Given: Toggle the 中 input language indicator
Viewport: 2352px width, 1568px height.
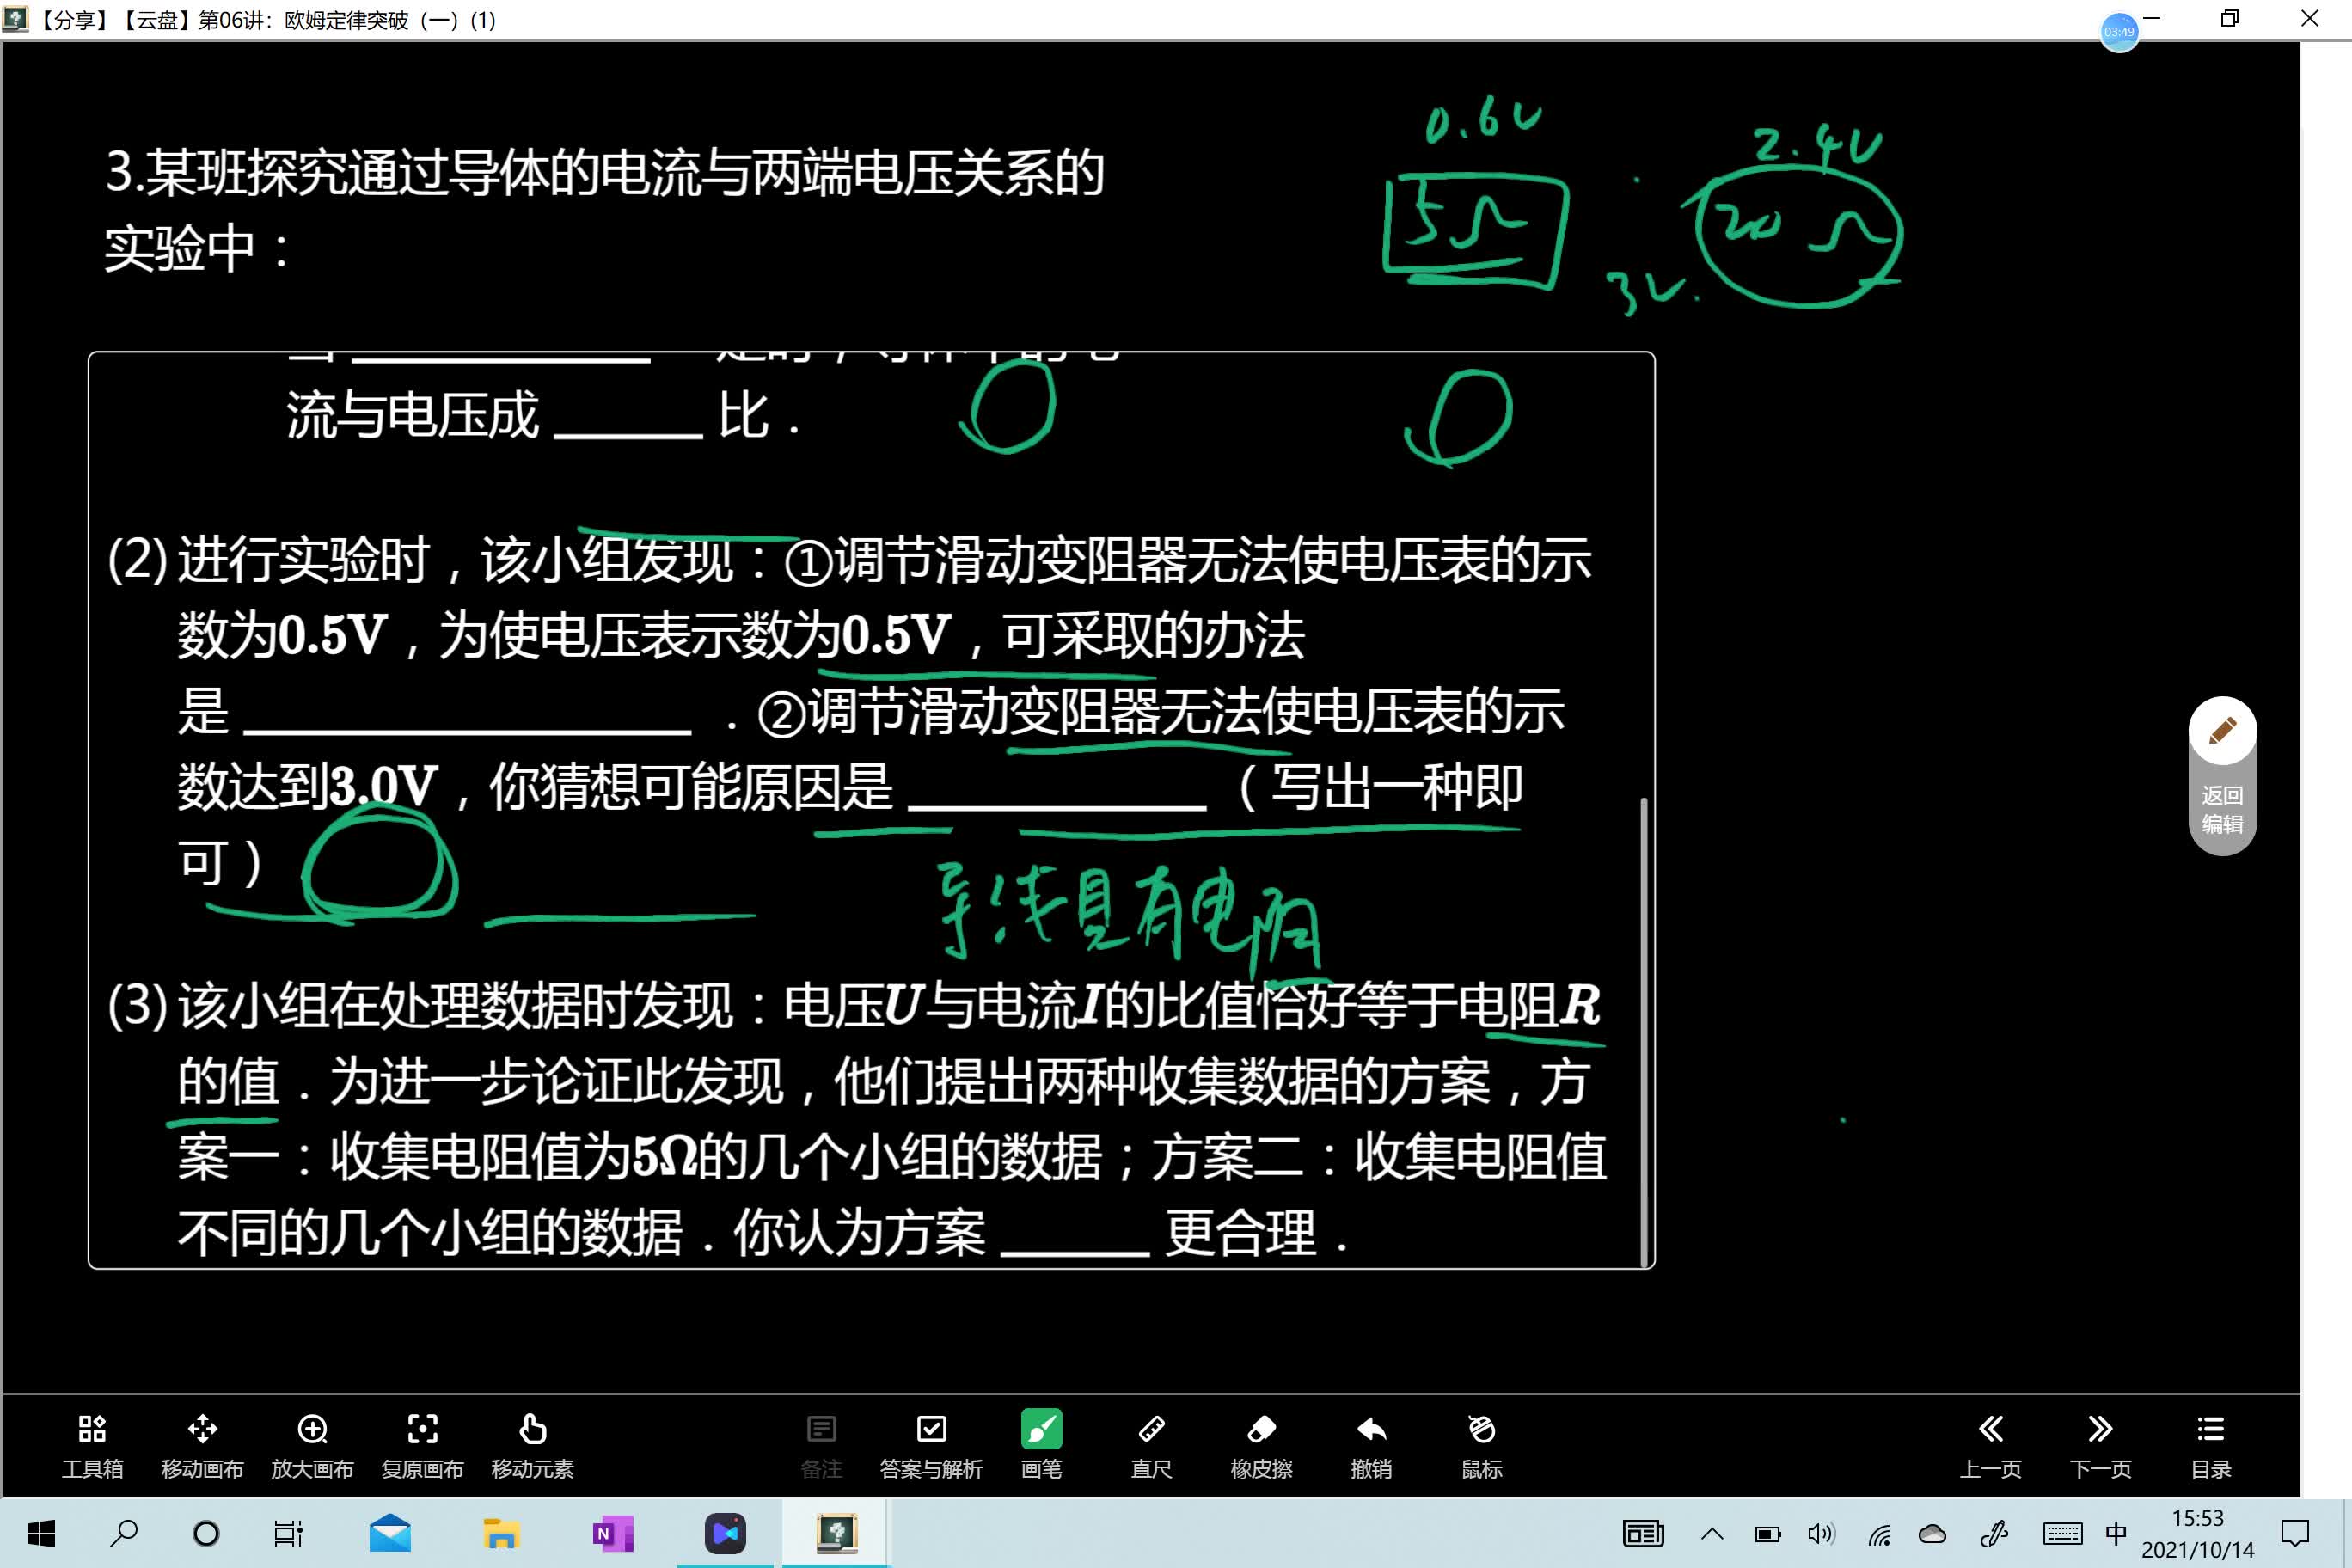Looking at the screenshot, I should [x=2116, y=1532].
